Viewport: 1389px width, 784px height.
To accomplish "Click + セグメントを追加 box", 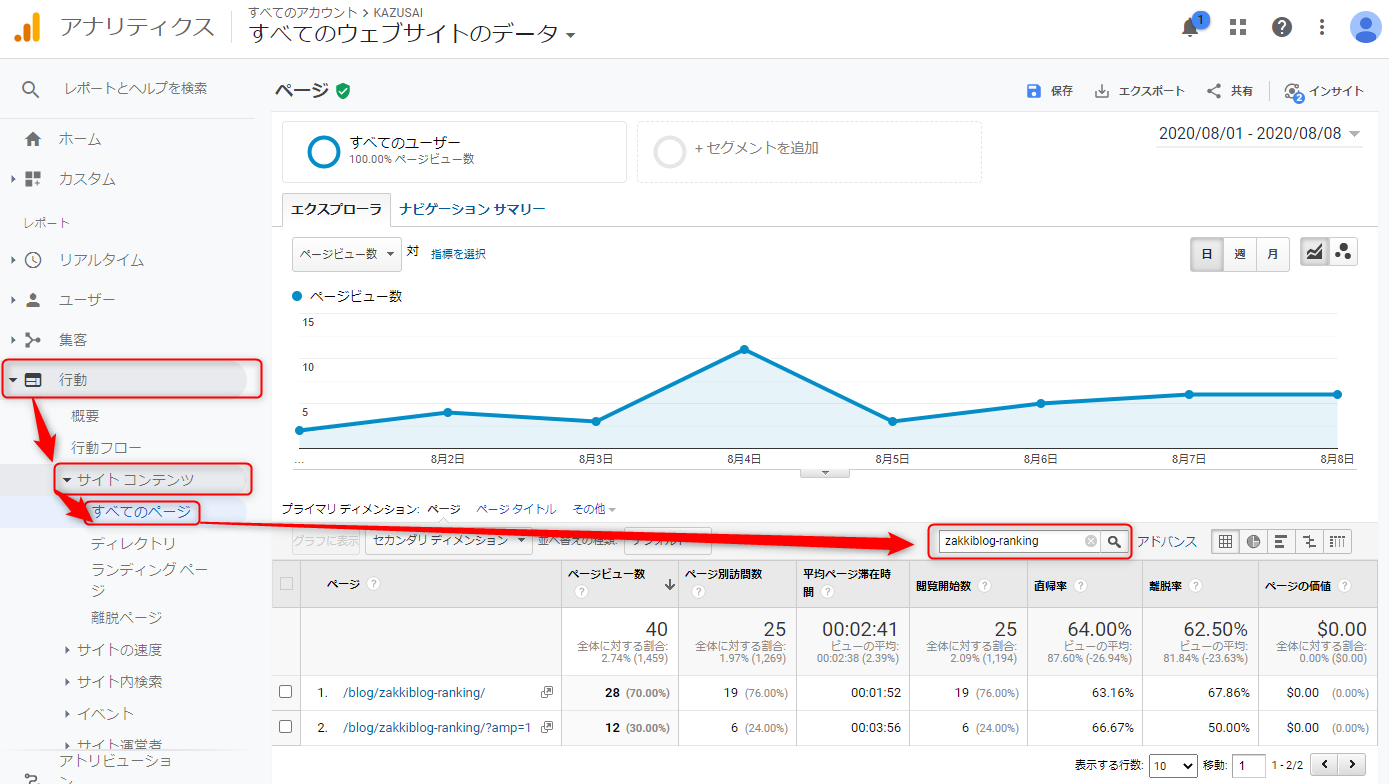I will coord(809,152).
